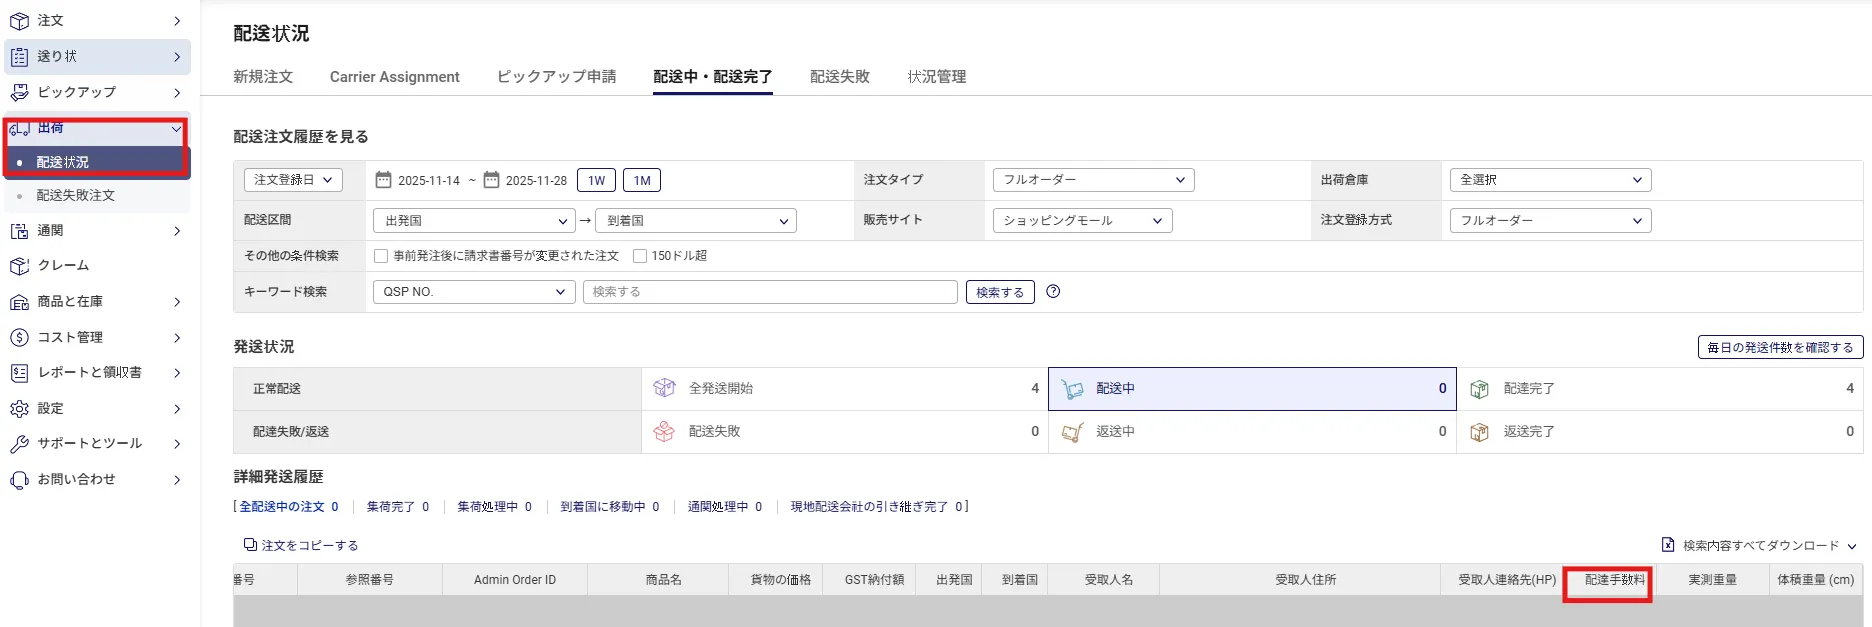
Task: Click the 設定 gear icon
Action: click(19, 409)
